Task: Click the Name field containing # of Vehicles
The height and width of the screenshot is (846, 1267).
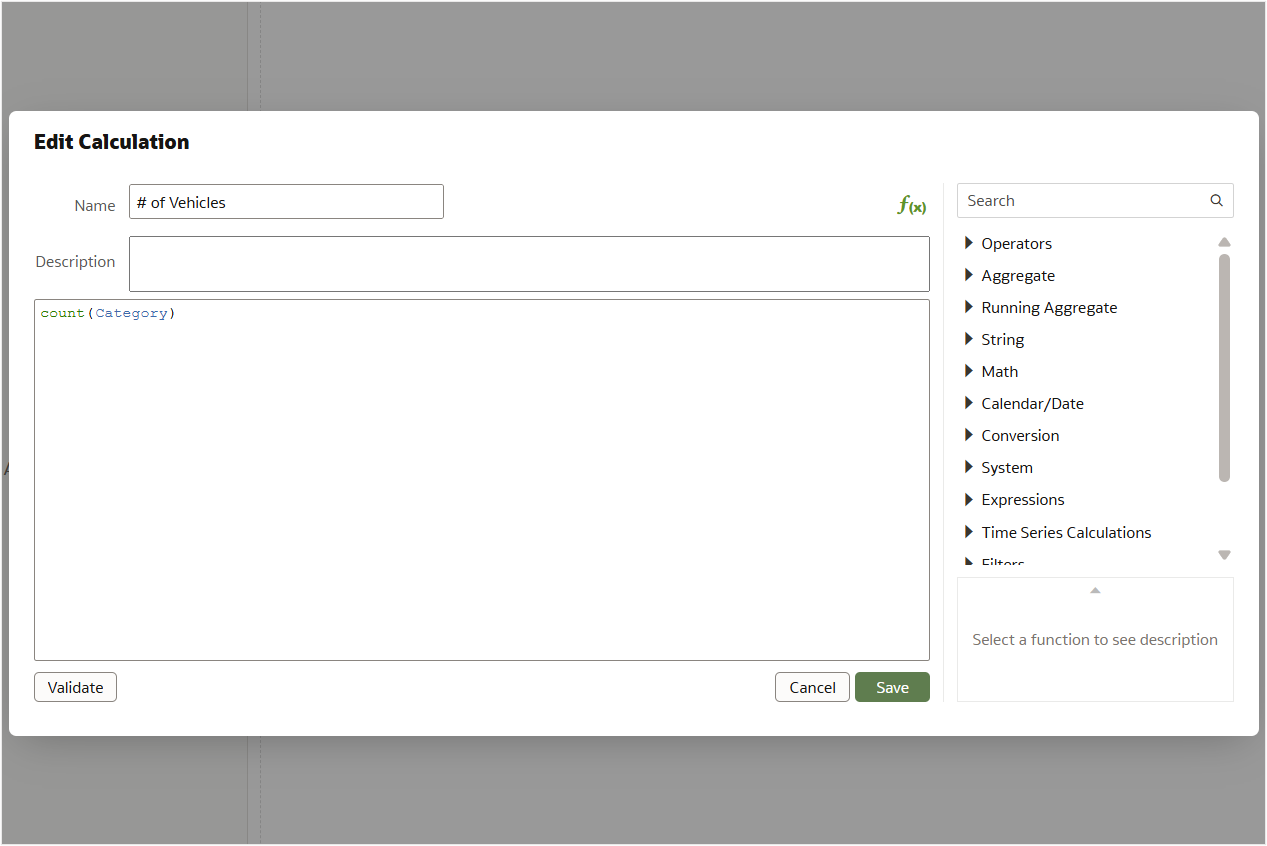Action: coord(286,202)
